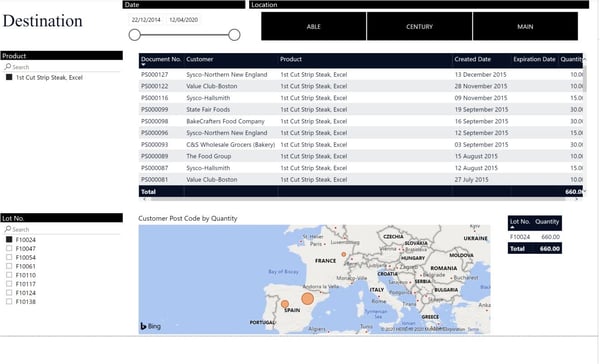Select document PS000089 cell
The image size is (600, 364).
click(155, 156)
